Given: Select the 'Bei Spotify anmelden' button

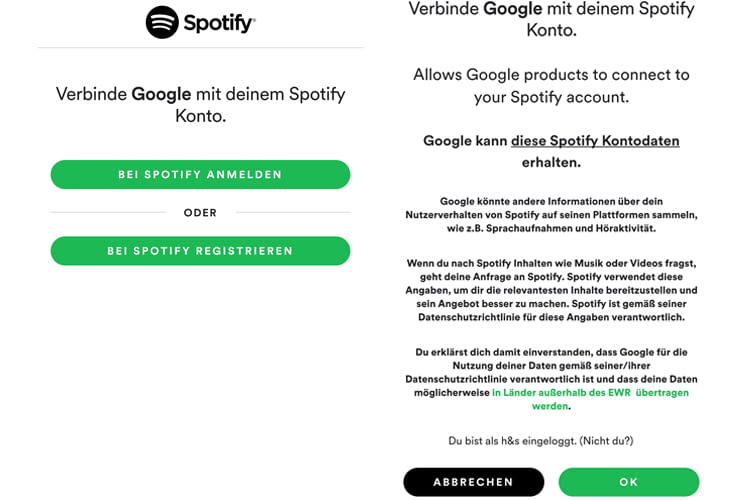Looking at the screenshot, I should point(200,175).
